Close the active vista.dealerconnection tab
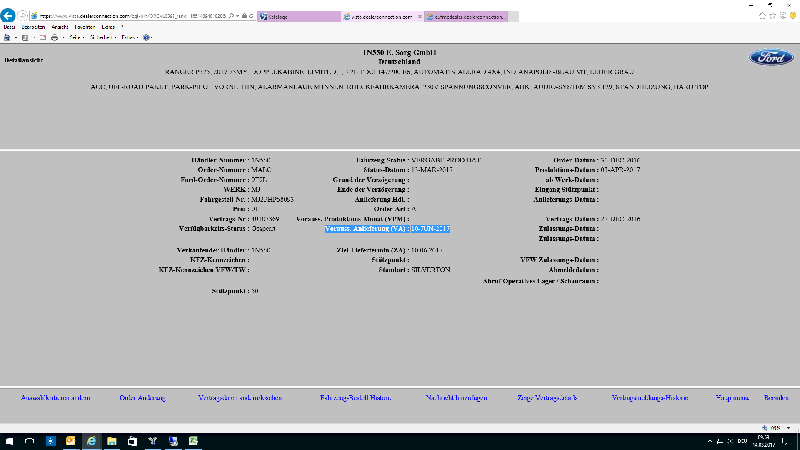800x450 pixels. [x=420, y=17]
